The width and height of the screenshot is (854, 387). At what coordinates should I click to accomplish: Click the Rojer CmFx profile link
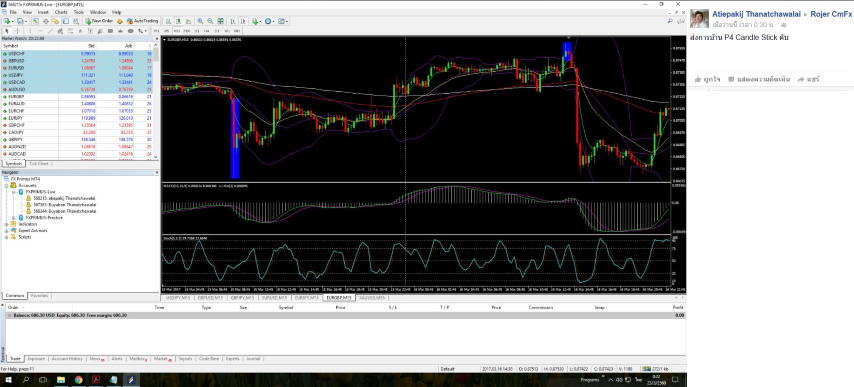(832, 14)
